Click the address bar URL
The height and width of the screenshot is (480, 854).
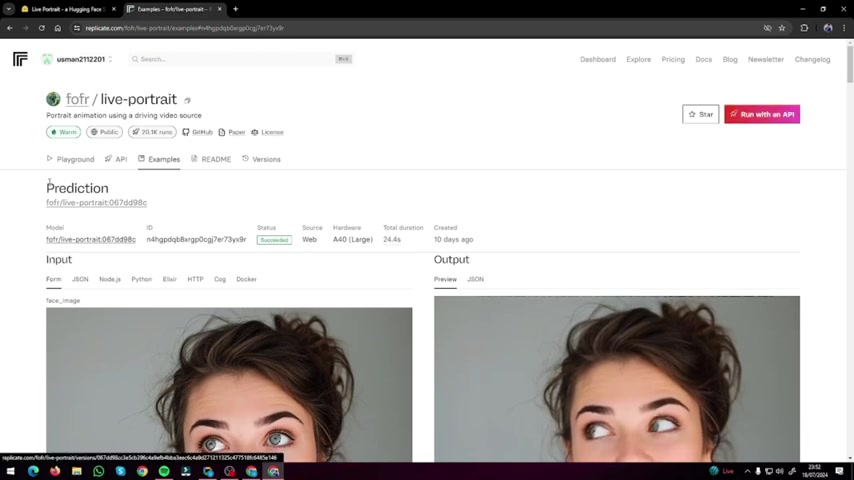(x=185, y=28)
